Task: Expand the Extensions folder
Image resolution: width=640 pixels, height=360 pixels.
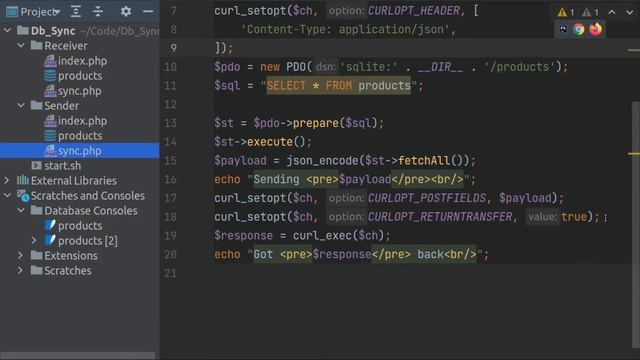Action: click(x=20, y=256)
